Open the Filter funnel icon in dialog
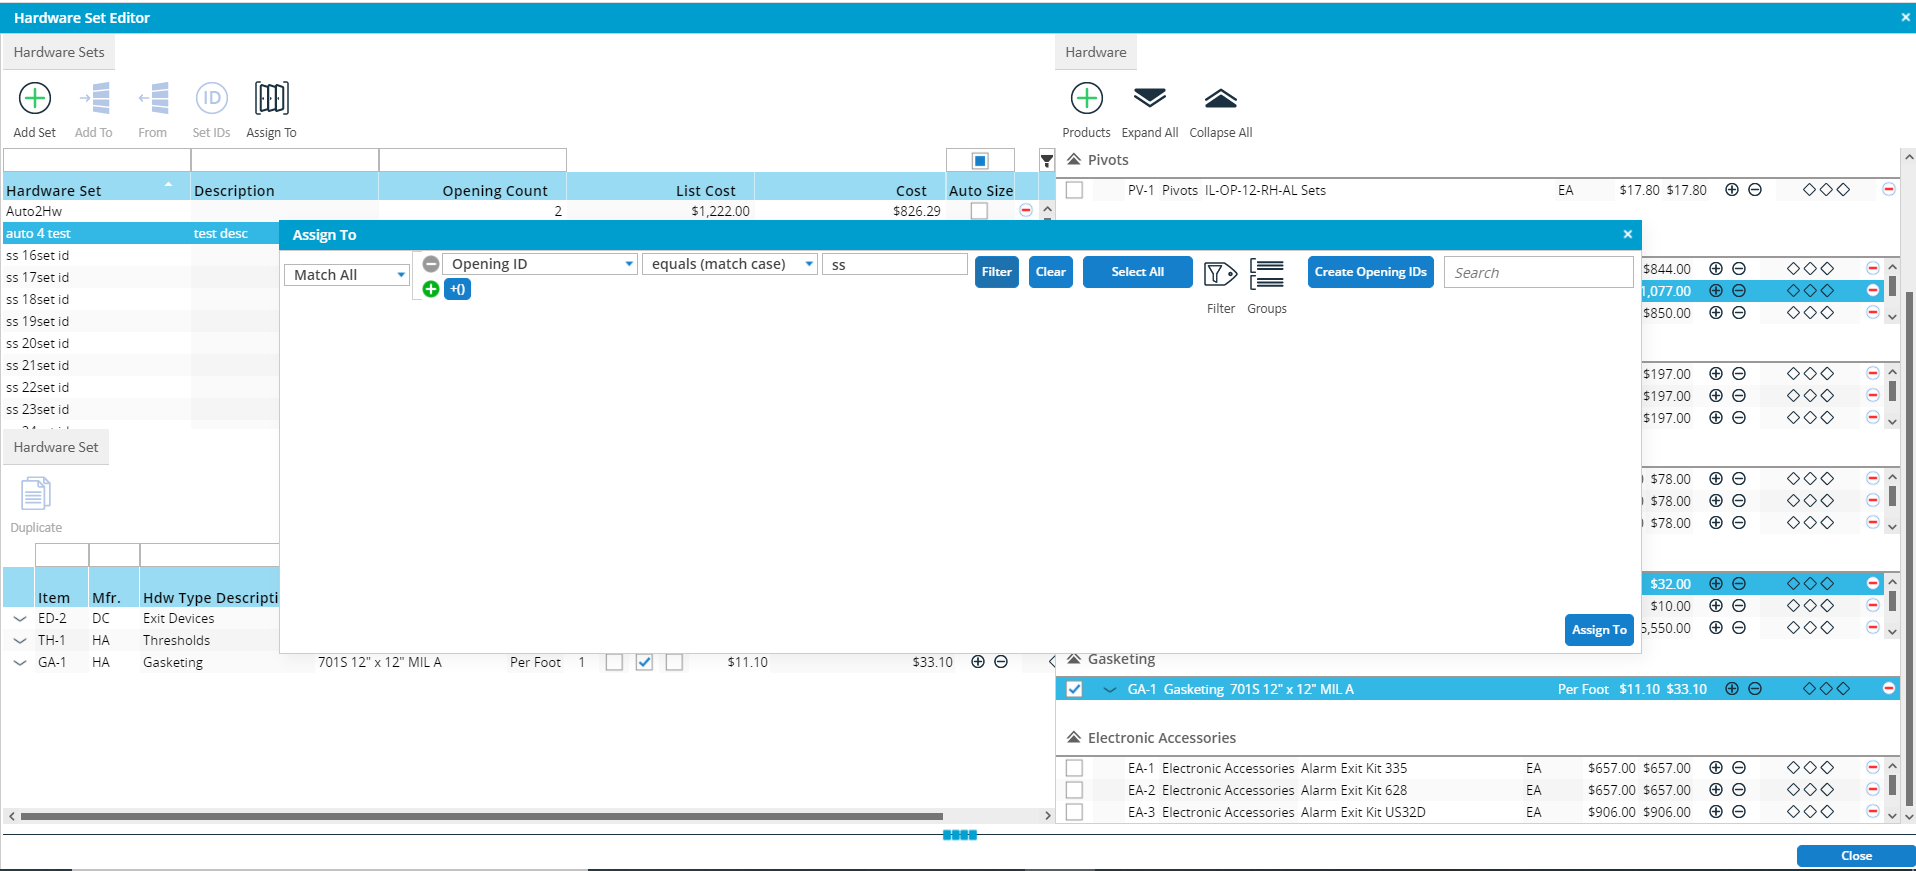The width and height of the screenshot is (1916, 871). tap(1220, 274)
